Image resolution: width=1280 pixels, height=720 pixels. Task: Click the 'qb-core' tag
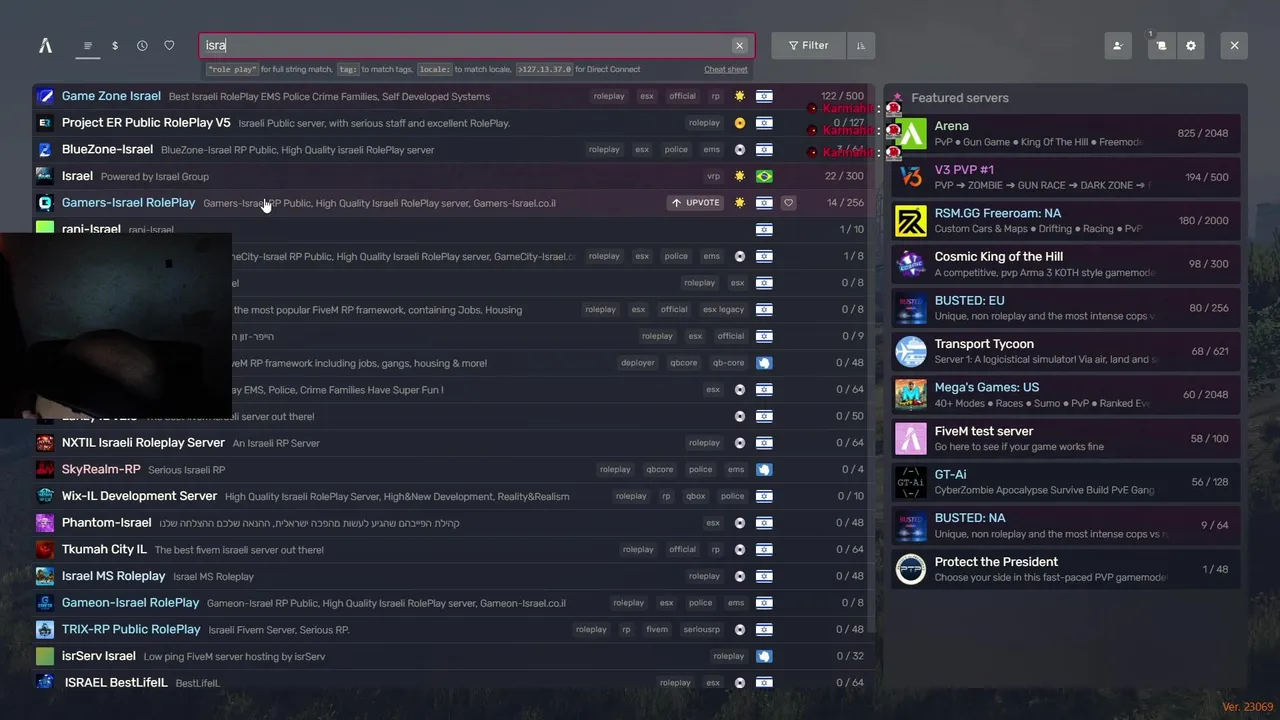pos(728,363)
